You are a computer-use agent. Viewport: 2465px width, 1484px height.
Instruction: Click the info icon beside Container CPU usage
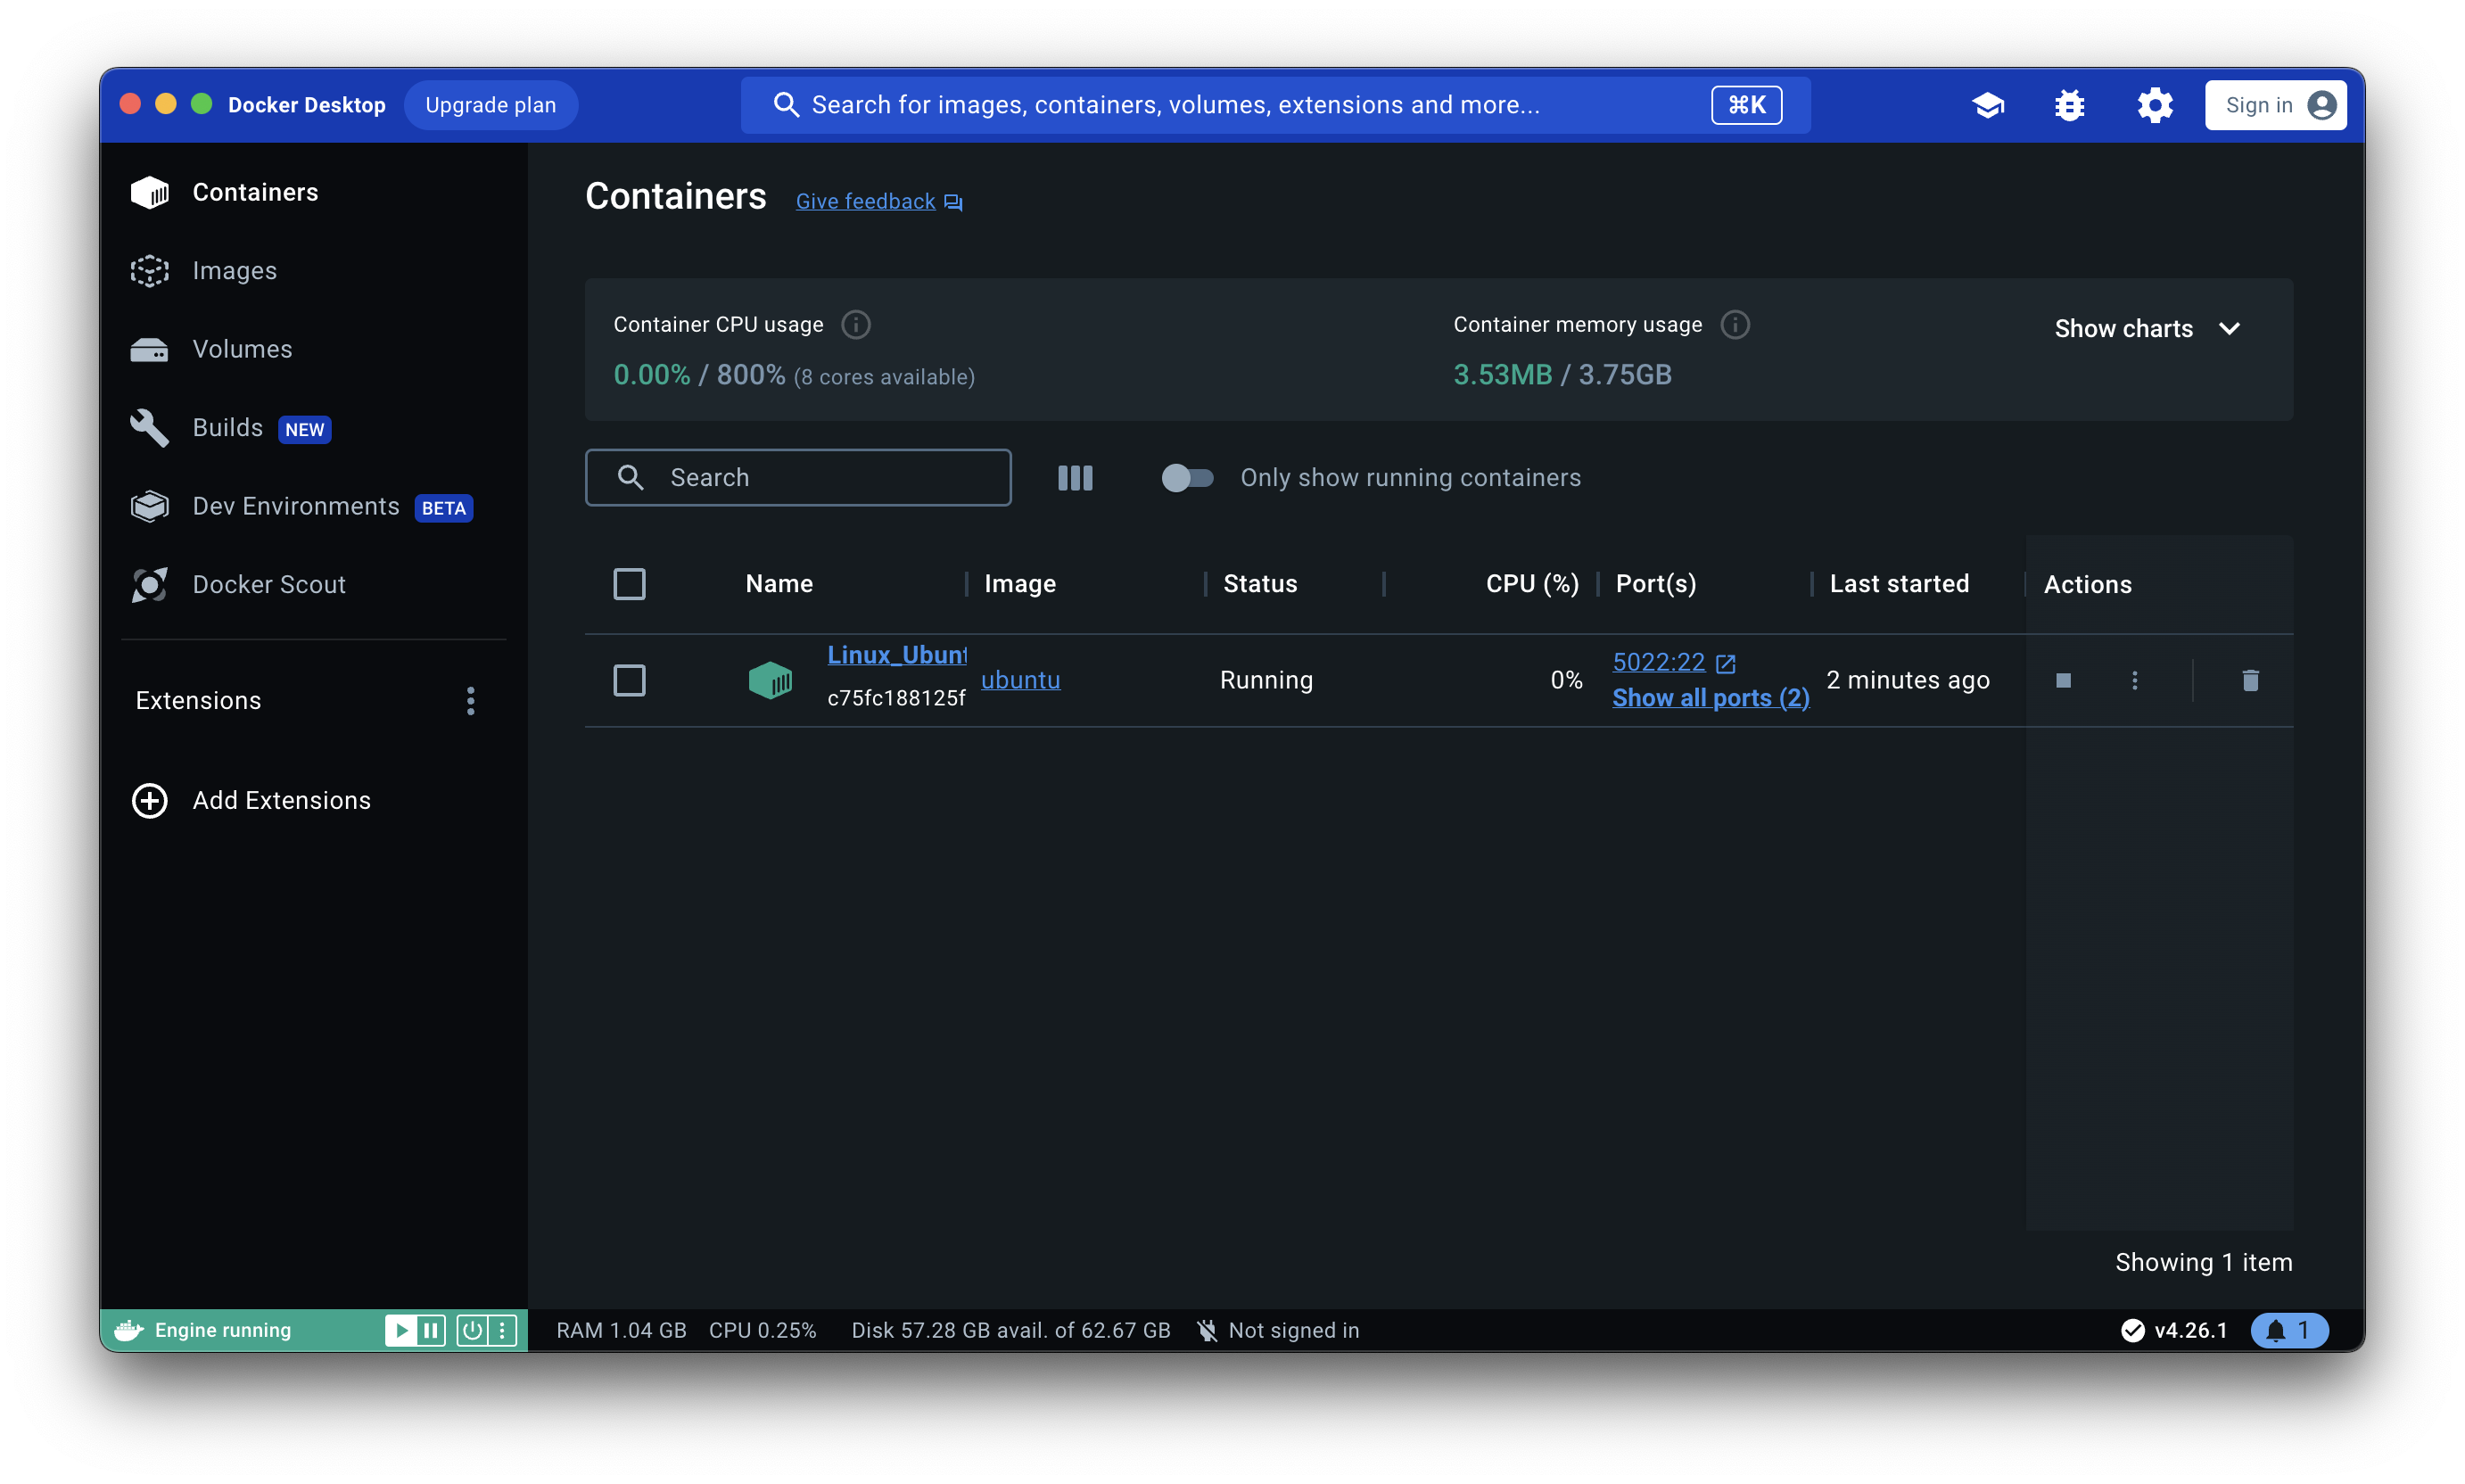855,324
